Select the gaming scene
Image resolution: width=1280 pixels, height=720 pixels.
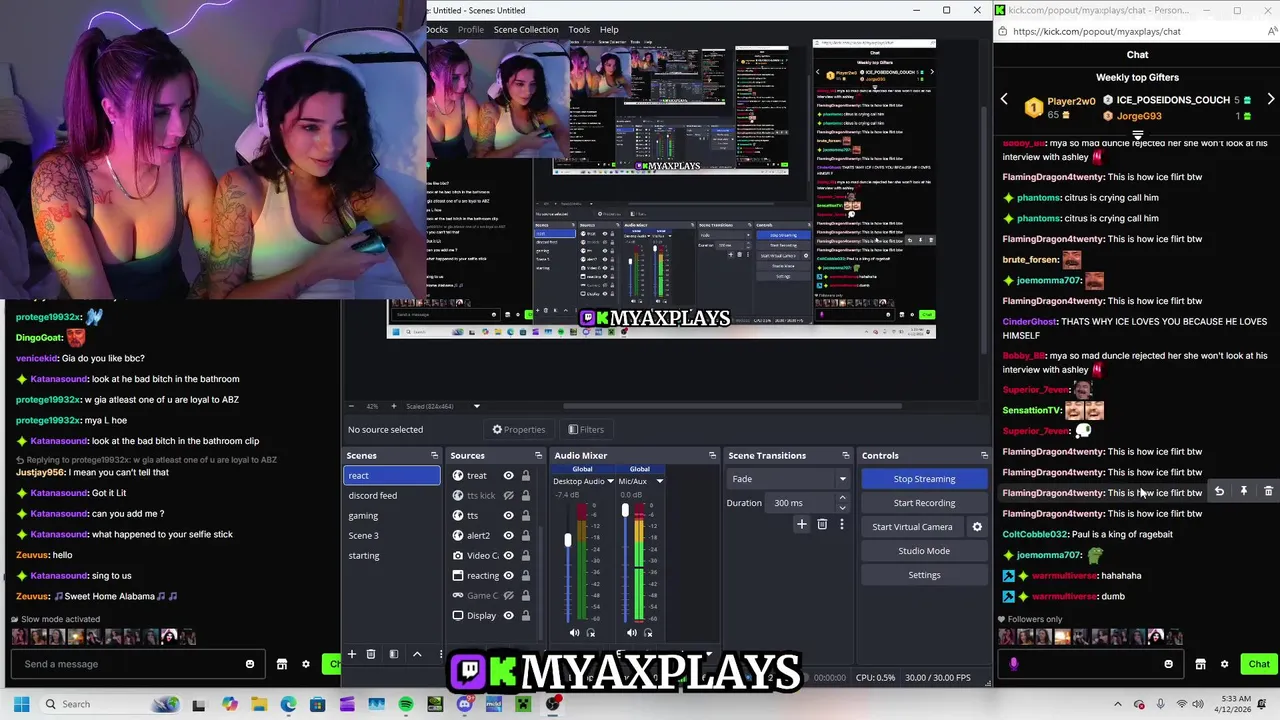pyautogui.click(x=392, y=516)
